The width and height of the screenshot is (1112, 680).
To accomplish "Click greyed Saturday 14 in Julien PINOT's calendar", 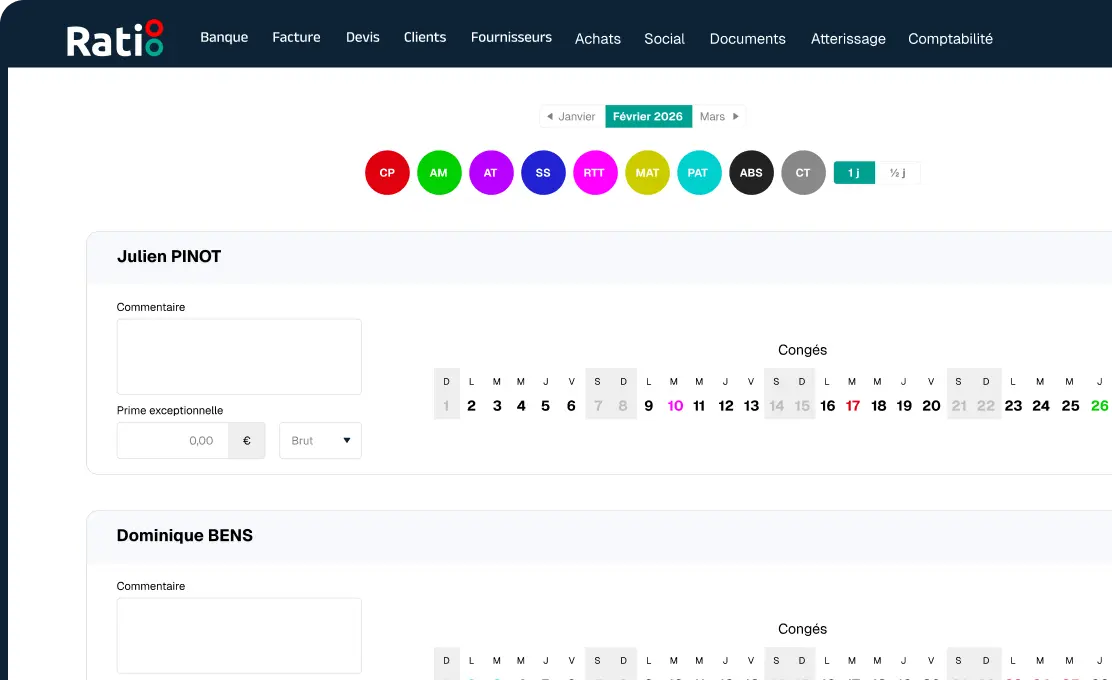I will pyautogui.click(x=777, y=406).
